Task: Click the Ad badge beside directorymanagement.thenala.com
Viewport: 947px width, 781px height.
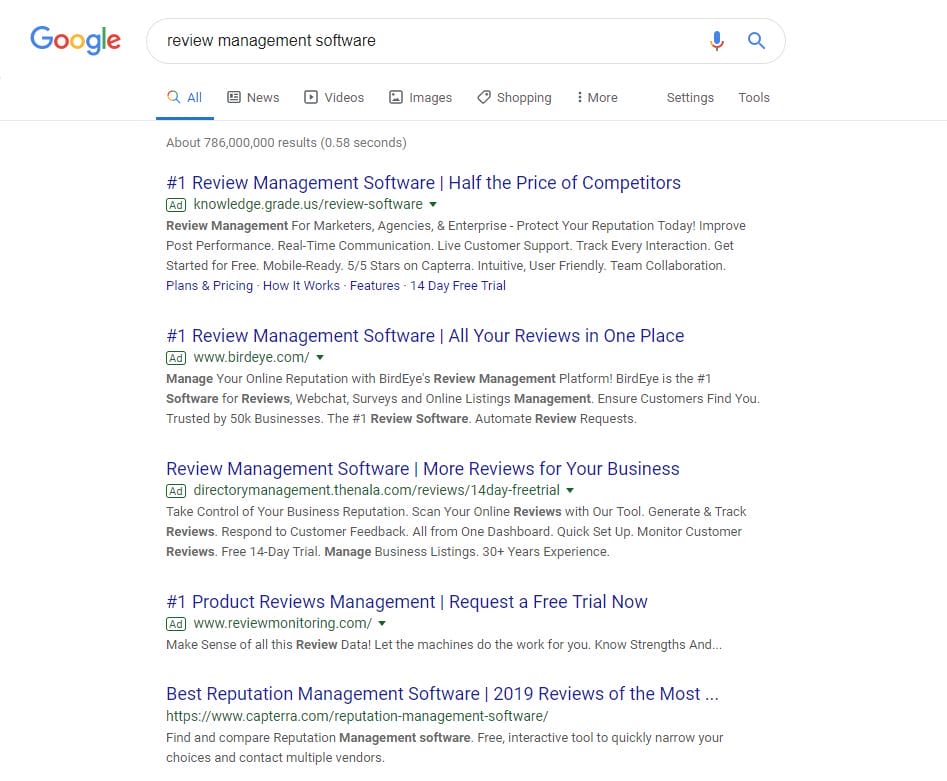Action: [176, 490]
